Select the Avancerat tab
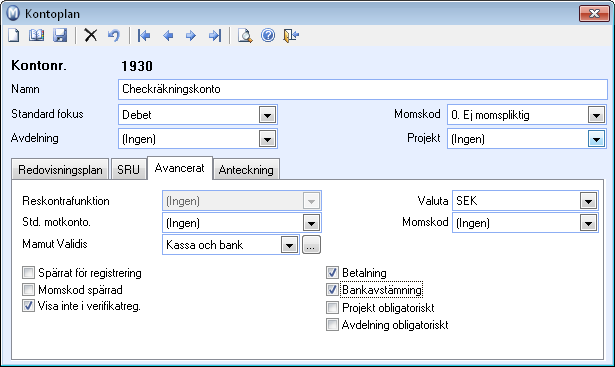This screenshot has height=367, width=615. point(180,168)
